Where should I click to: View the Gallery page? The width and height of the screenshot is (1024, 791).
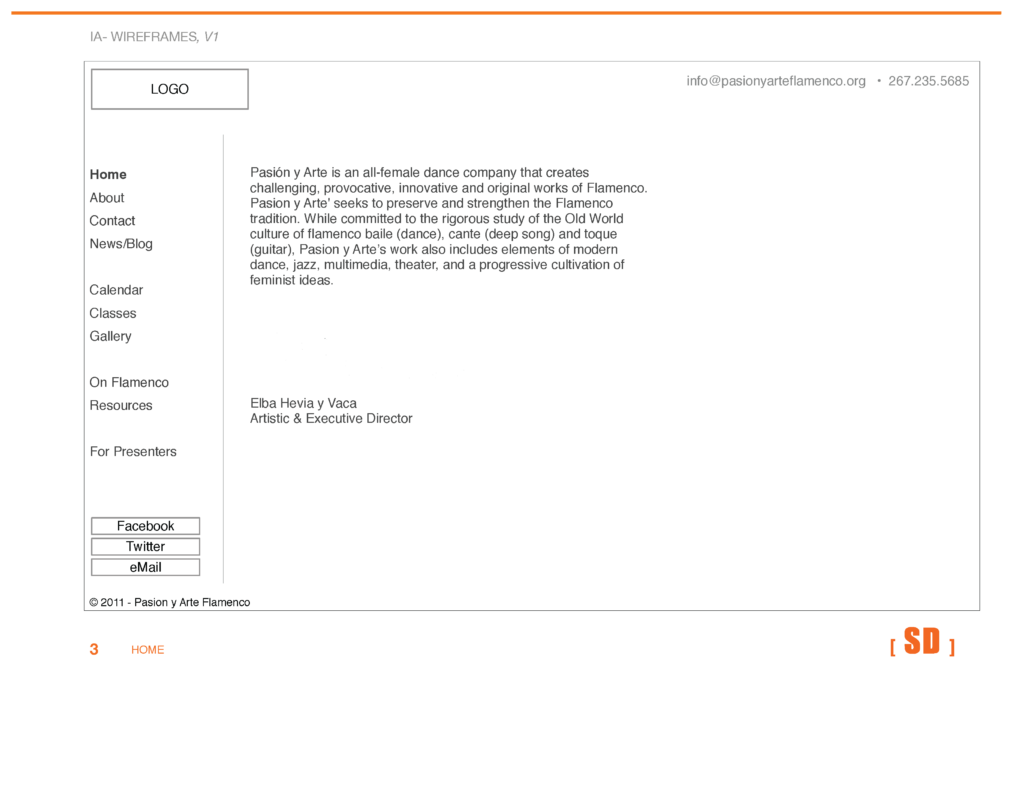tap(110, 336)
